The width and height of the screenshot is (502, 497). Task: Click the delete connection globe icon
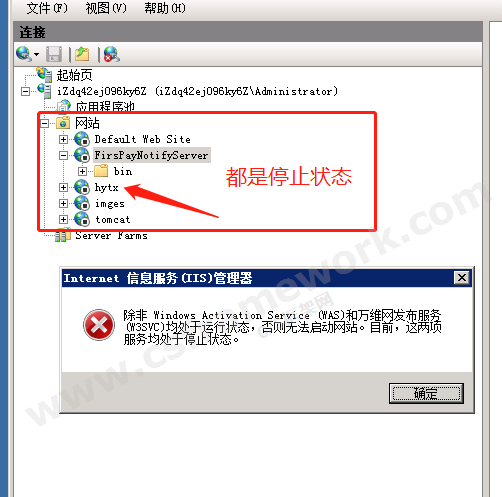pos(112,54)
